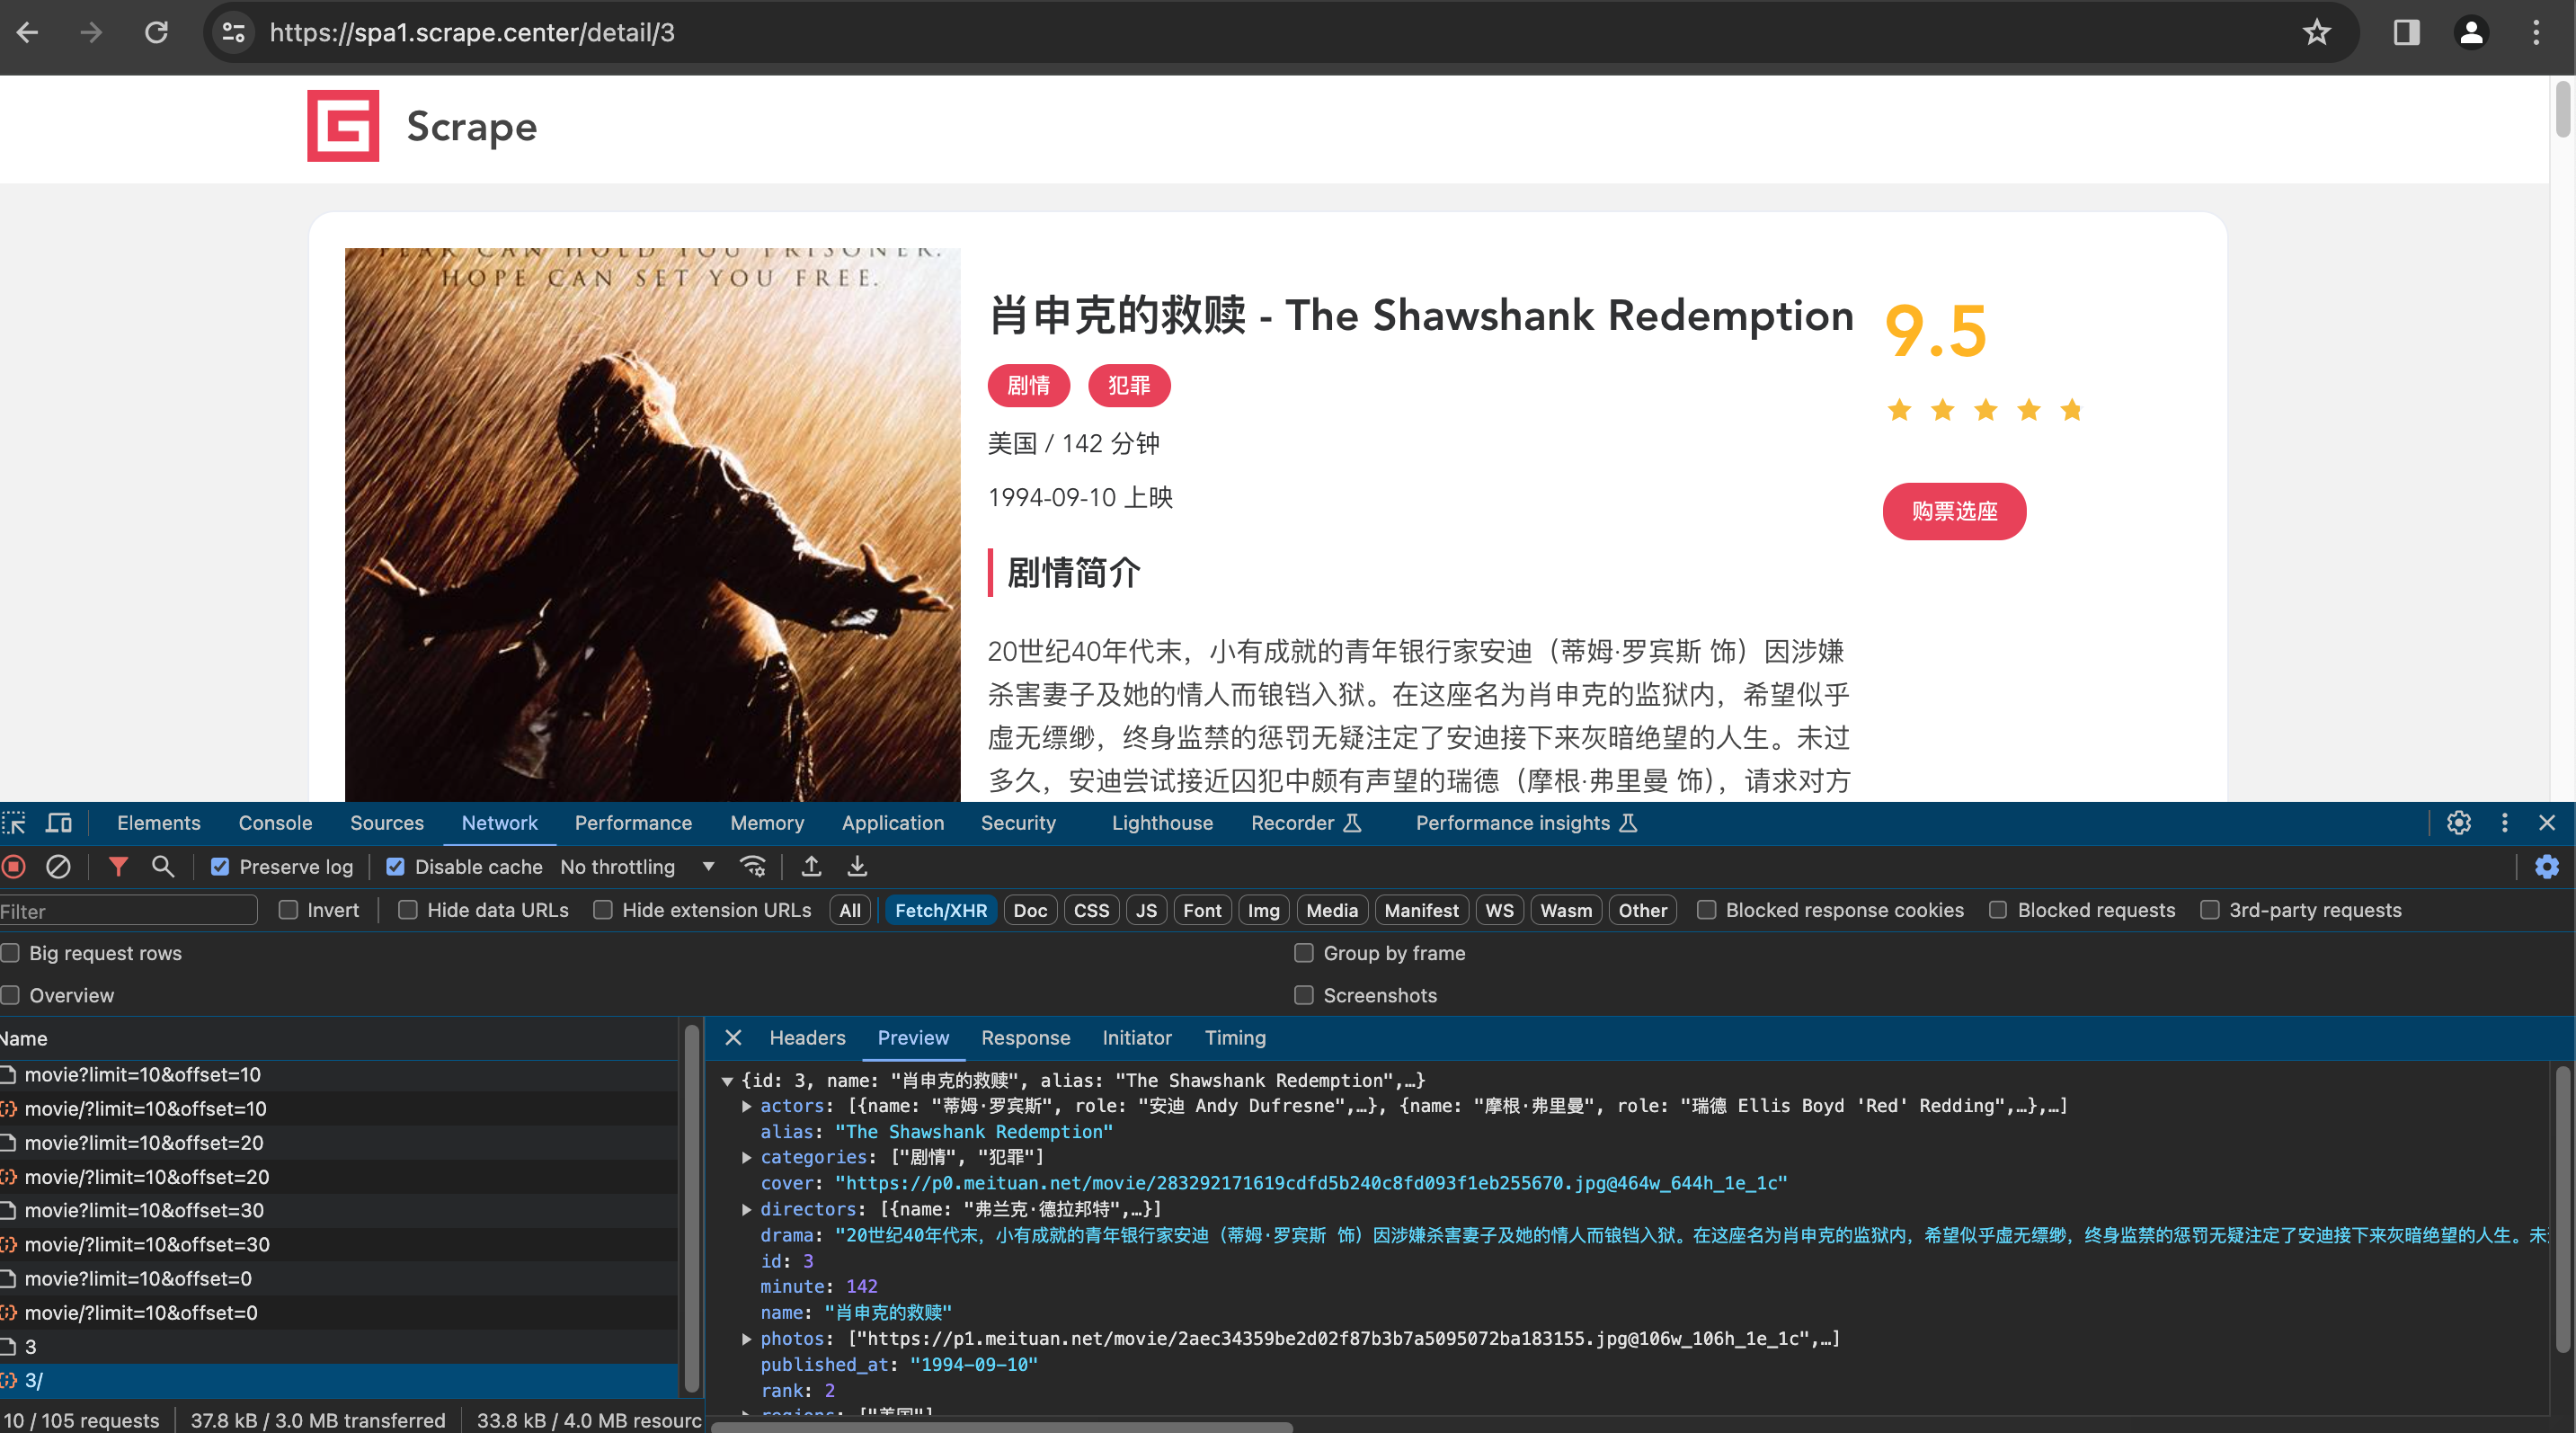The image size is (2576, 1433).
Task: Open DevTools customize three-dot menu
Action: (2504, 823)
